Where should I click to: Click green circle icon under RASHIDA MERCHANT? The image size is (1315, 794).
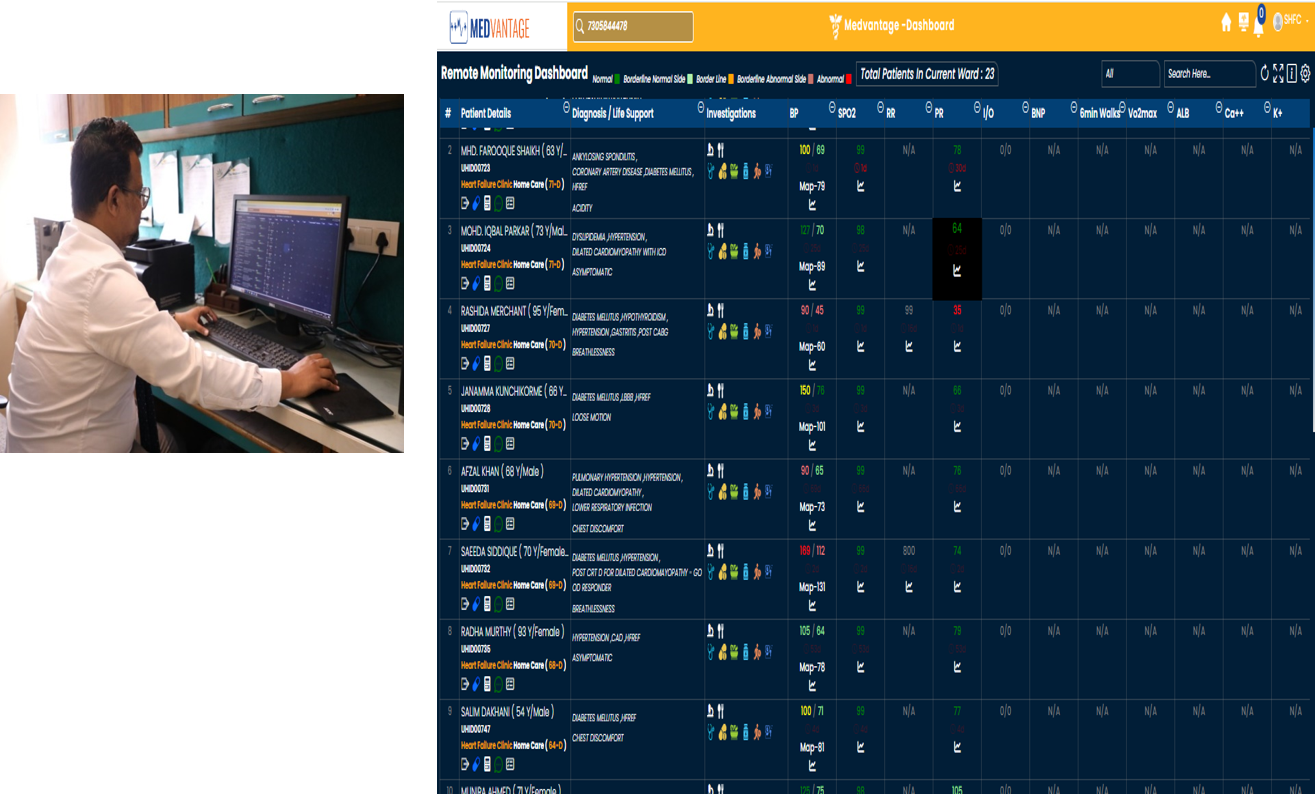498,364
